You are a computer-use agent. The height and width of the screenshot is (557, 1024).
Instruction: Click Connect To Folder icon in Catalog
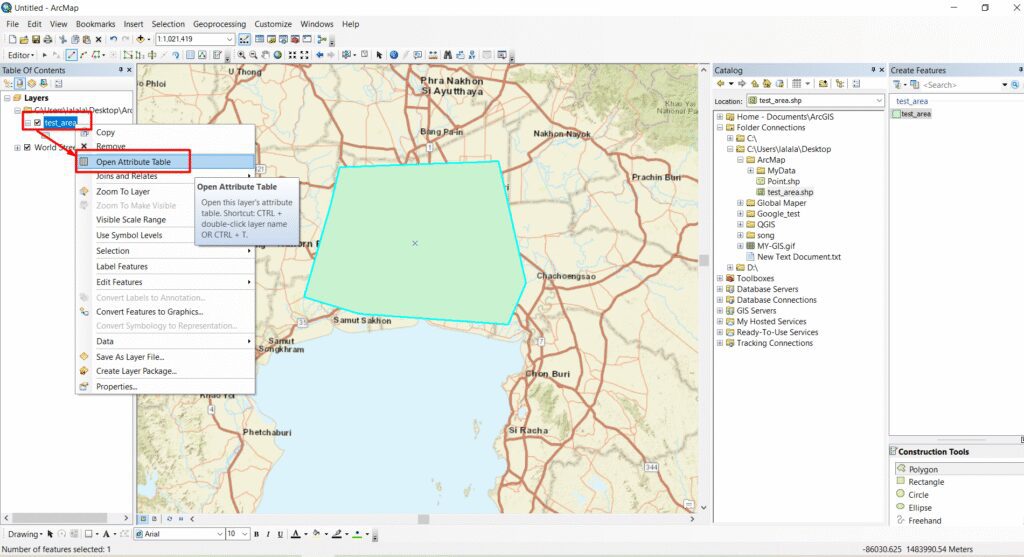click(823, 84)
